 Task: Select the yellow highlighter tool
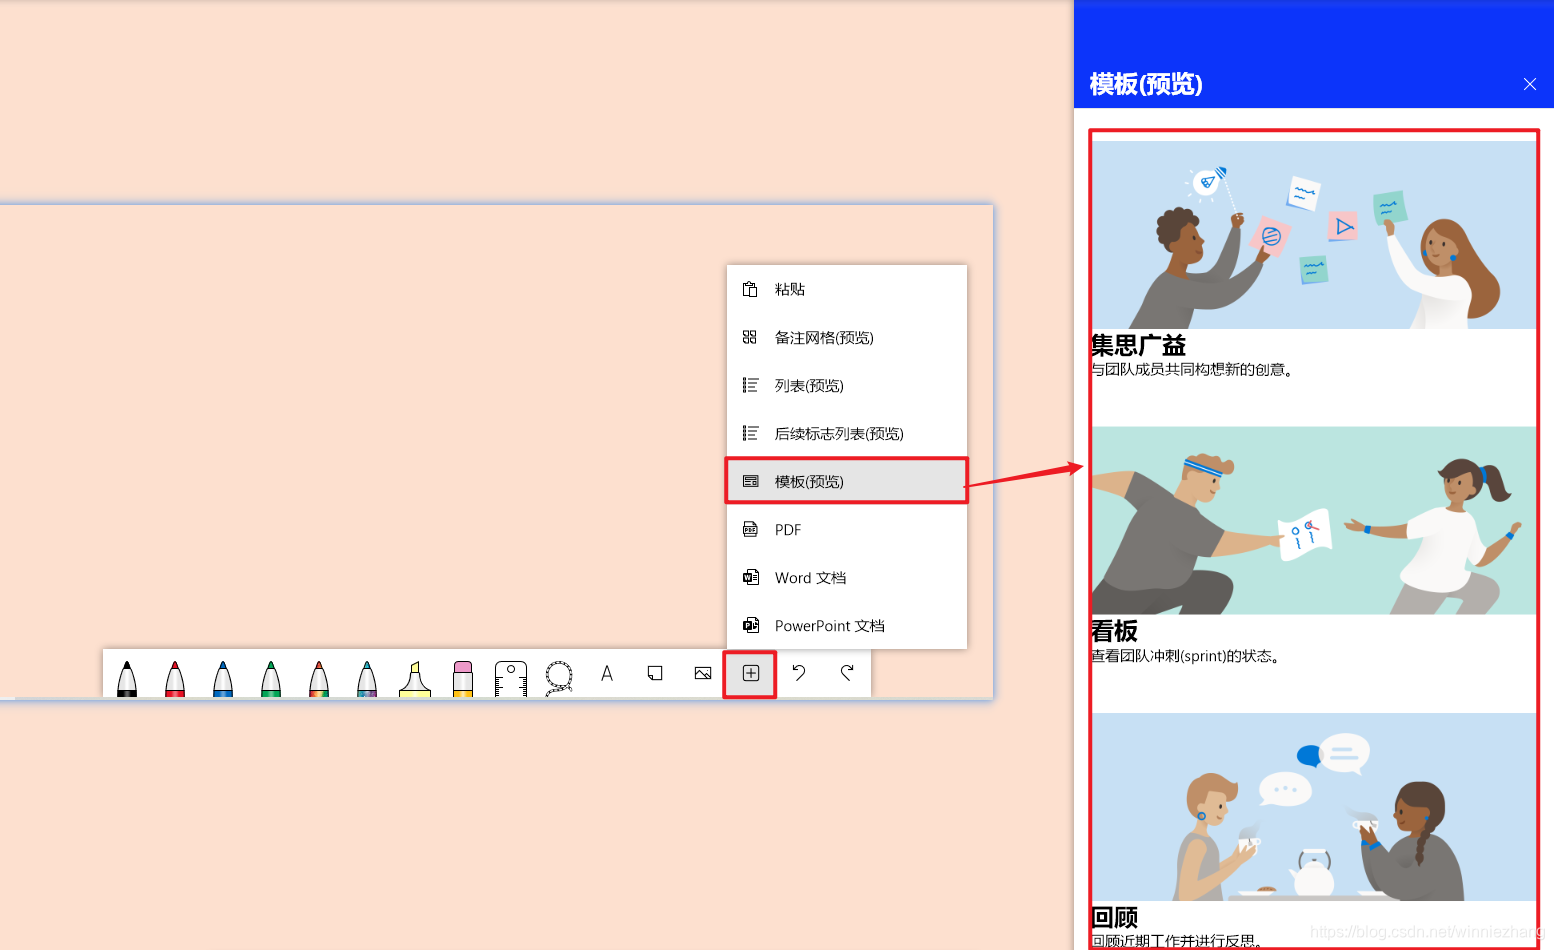click(415, 677)
